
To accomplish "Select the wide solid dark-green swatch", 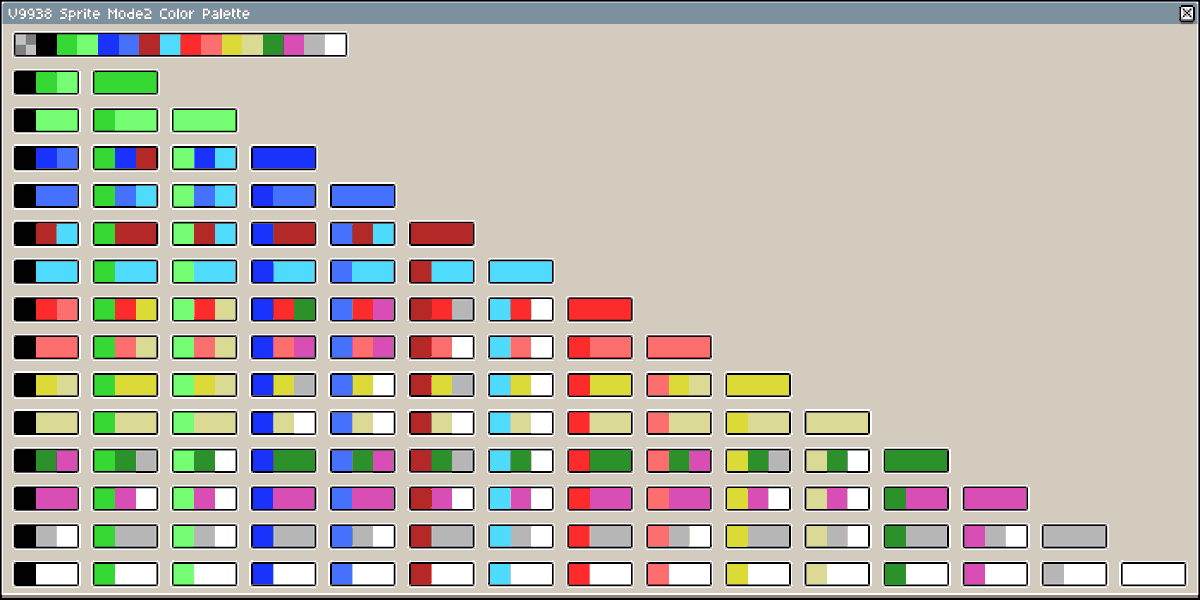I will pyautogui.click(x=915, y=462).
